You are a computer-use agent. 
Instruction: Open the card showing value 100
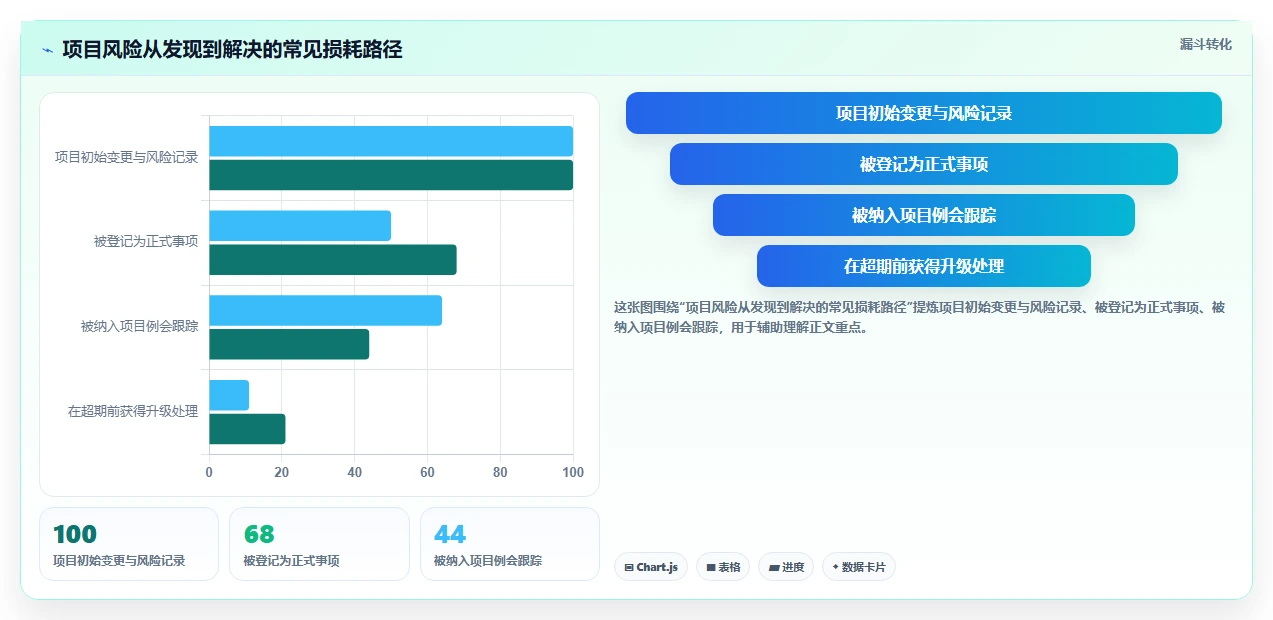[x=129, y=544]
